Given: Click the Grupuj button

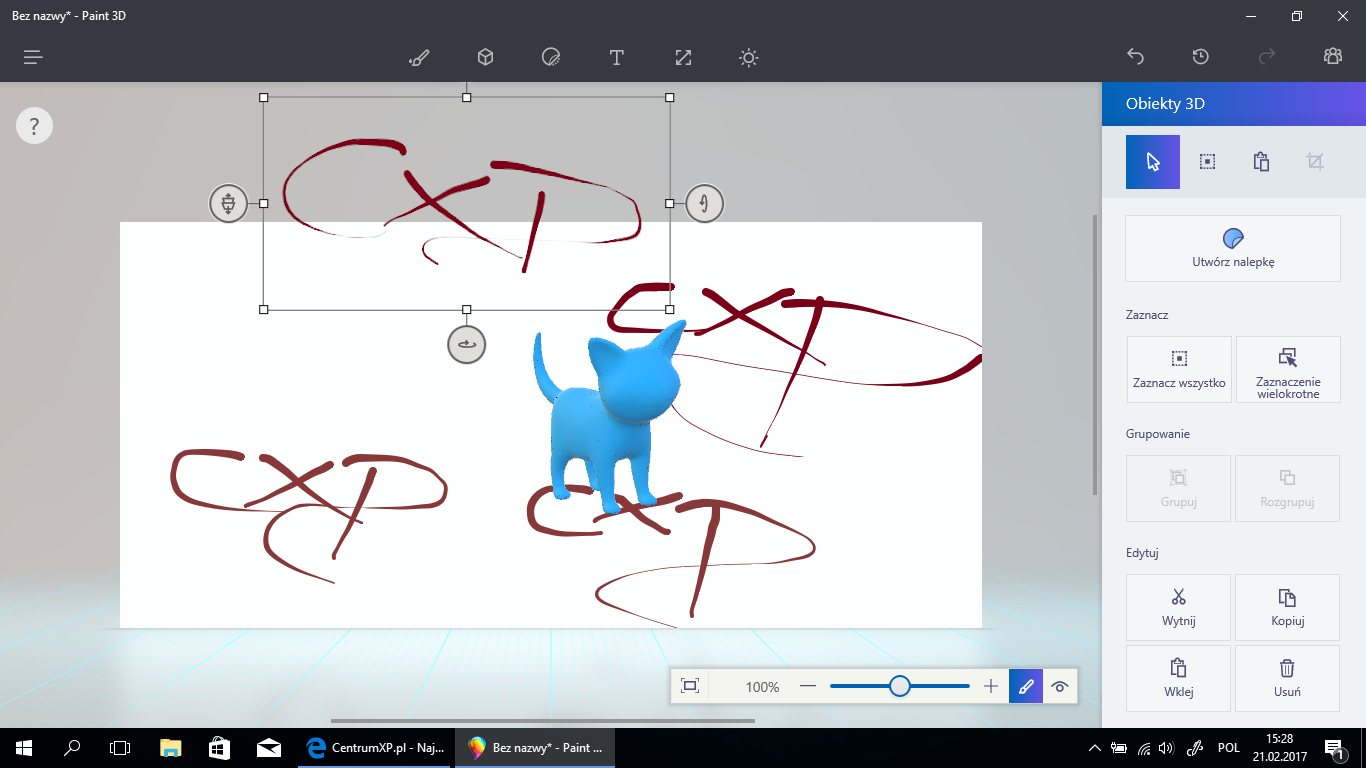Looking at the screenshot, I should click(1179, 488).
